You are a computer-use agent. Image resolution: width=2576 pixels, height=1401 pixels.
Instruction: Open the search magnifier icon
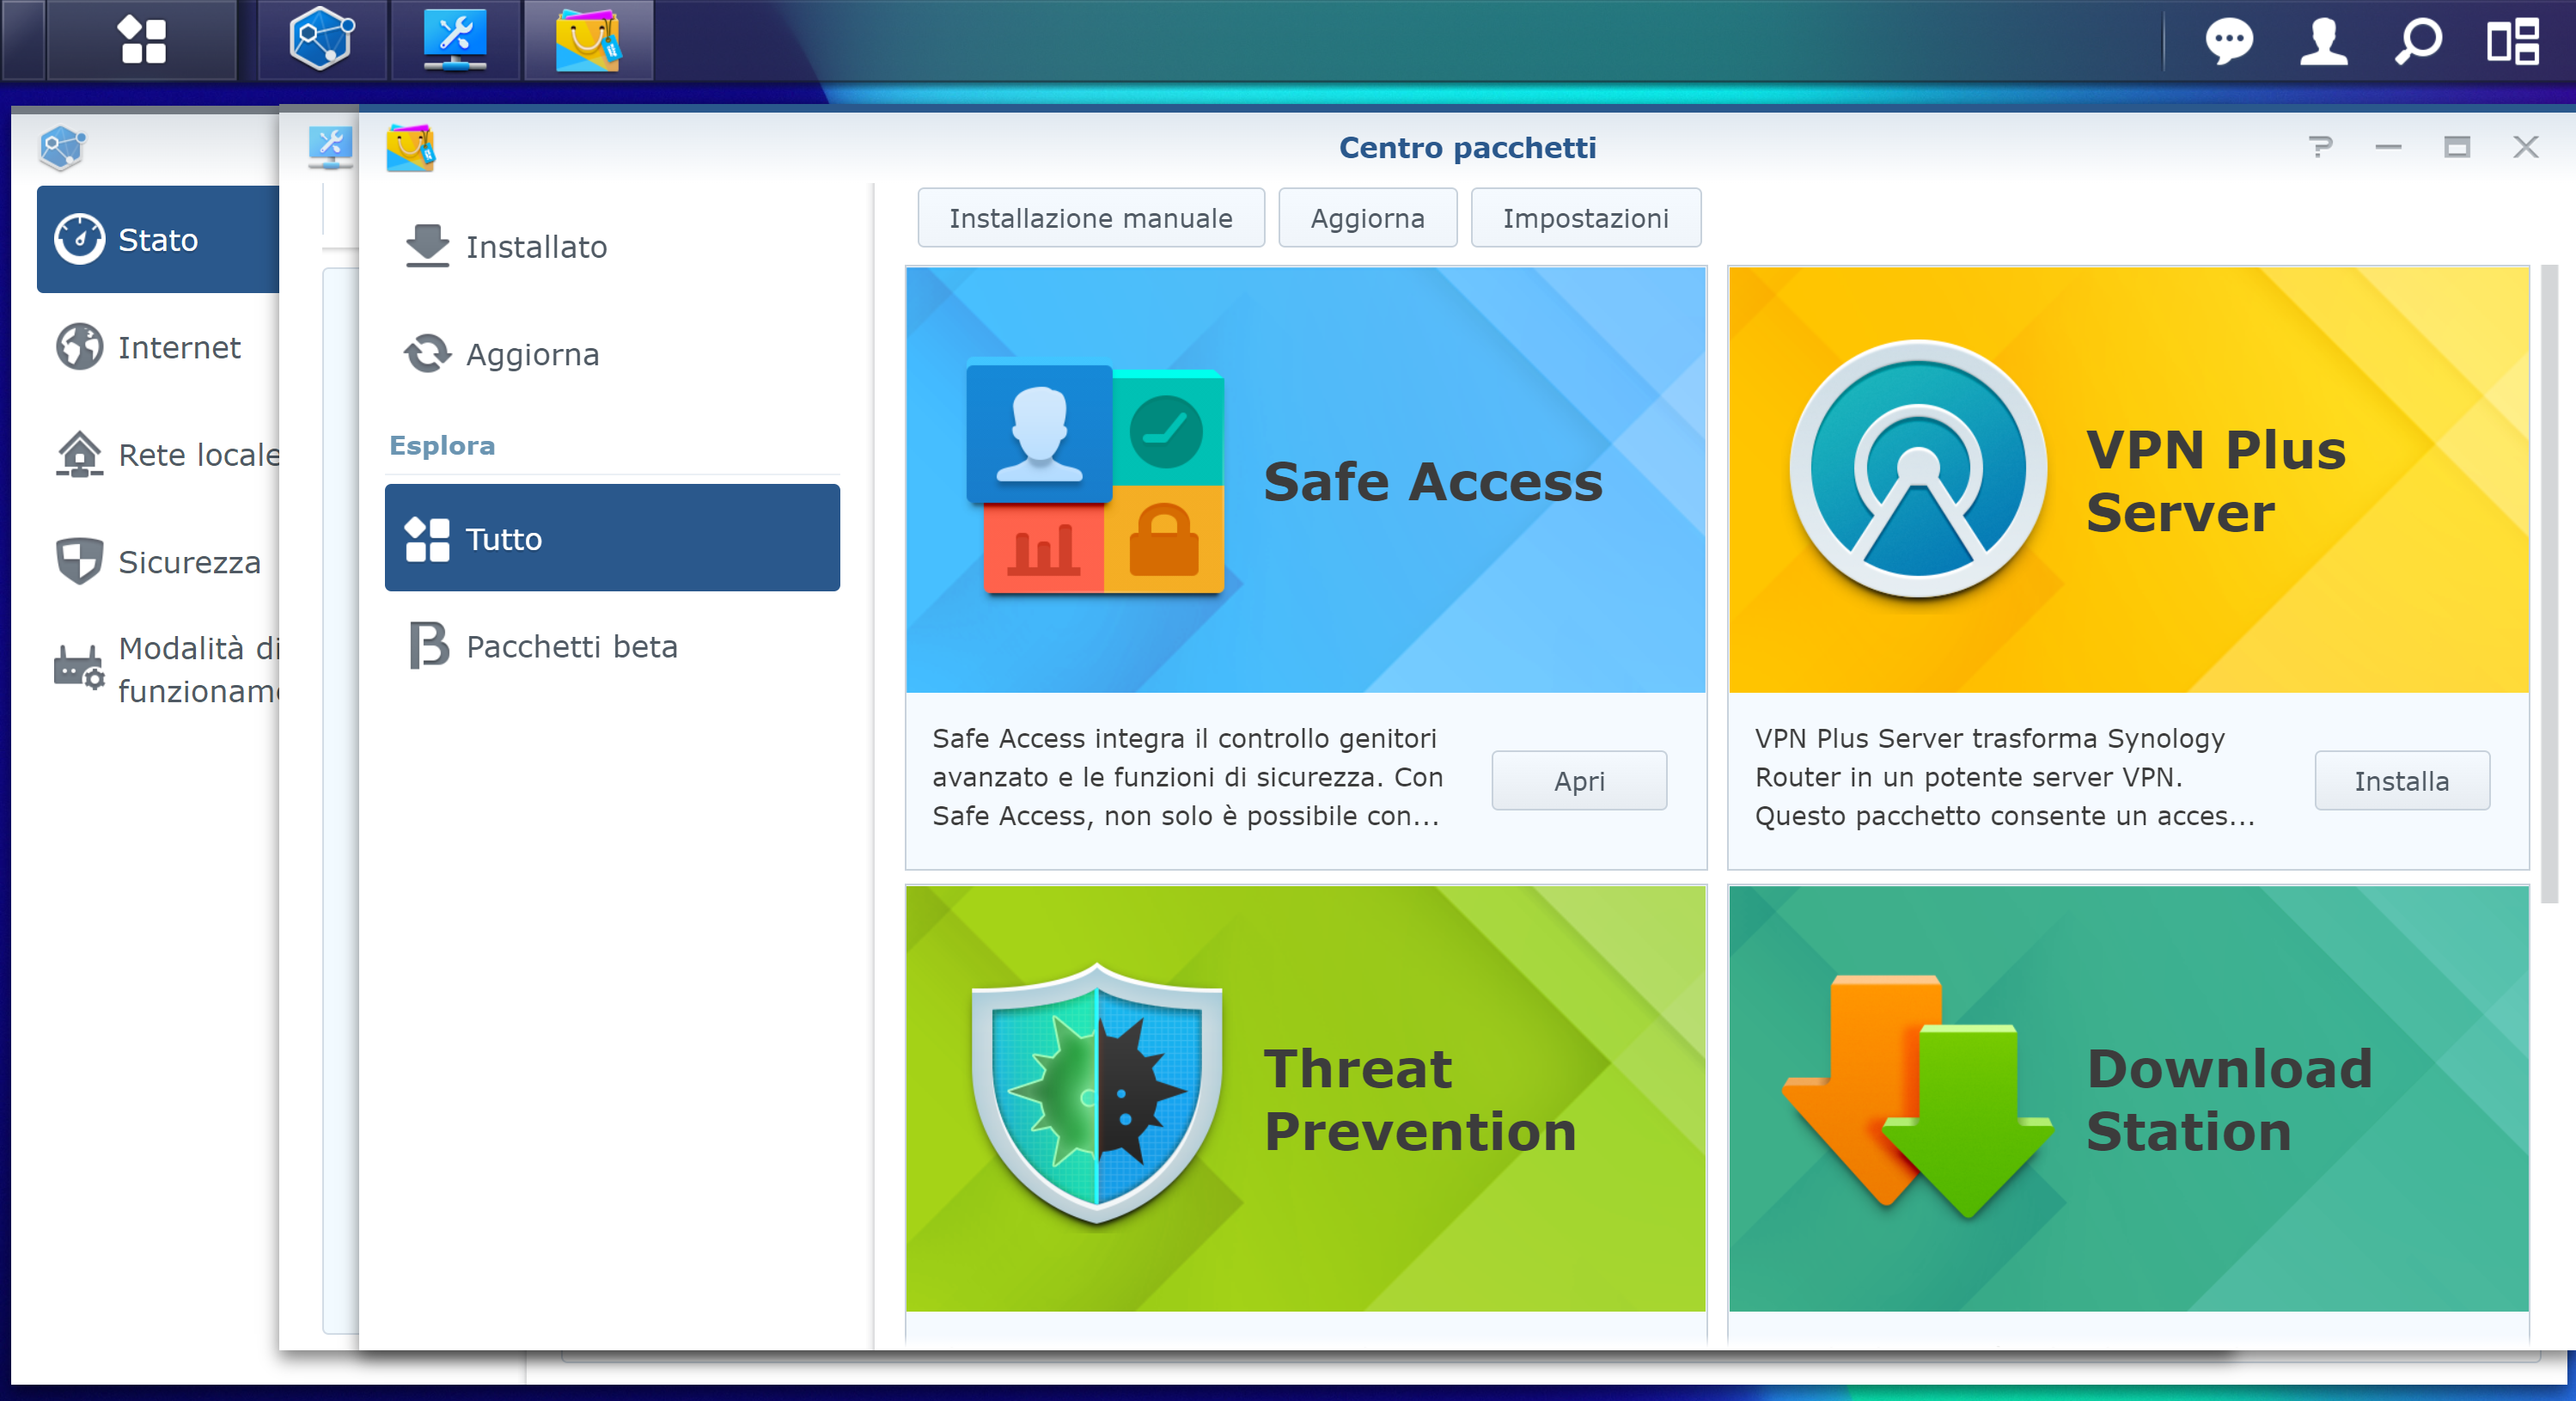(x=2418, y=42)
